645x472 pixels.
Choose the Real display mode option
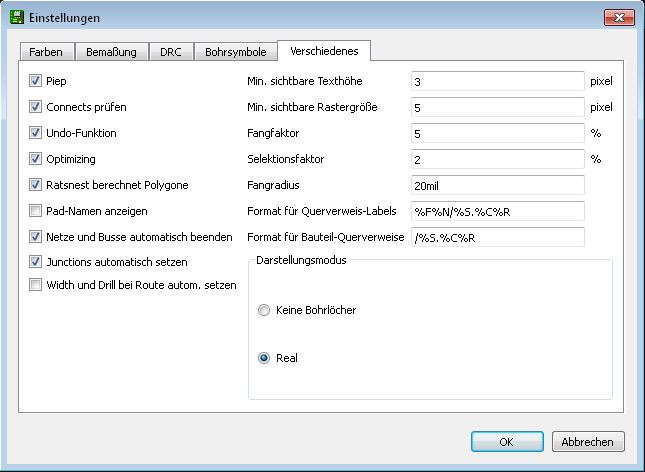[x=264, y=358]
